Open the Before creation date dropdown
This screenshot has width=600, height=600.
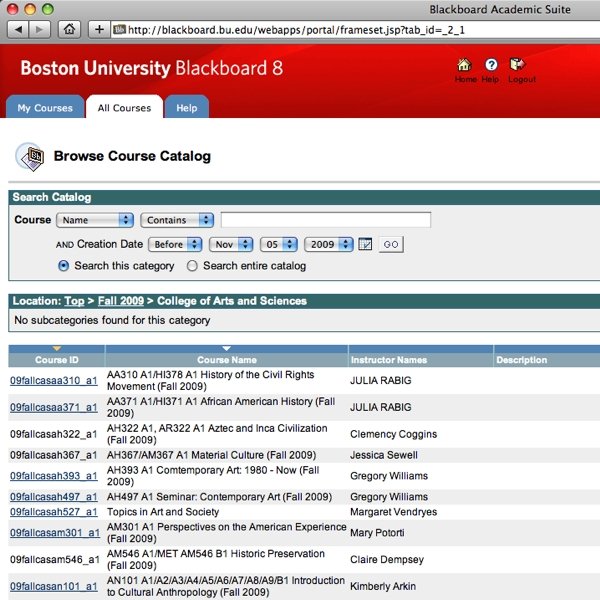175,244
